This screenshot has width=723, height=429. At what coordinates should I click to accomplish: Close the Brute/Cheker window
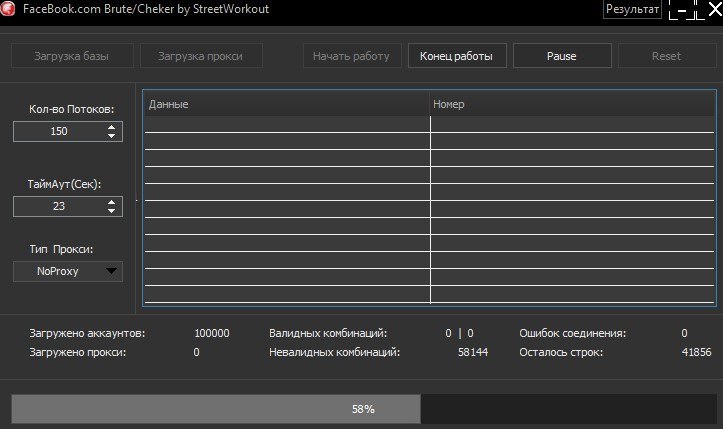(715, 9)
